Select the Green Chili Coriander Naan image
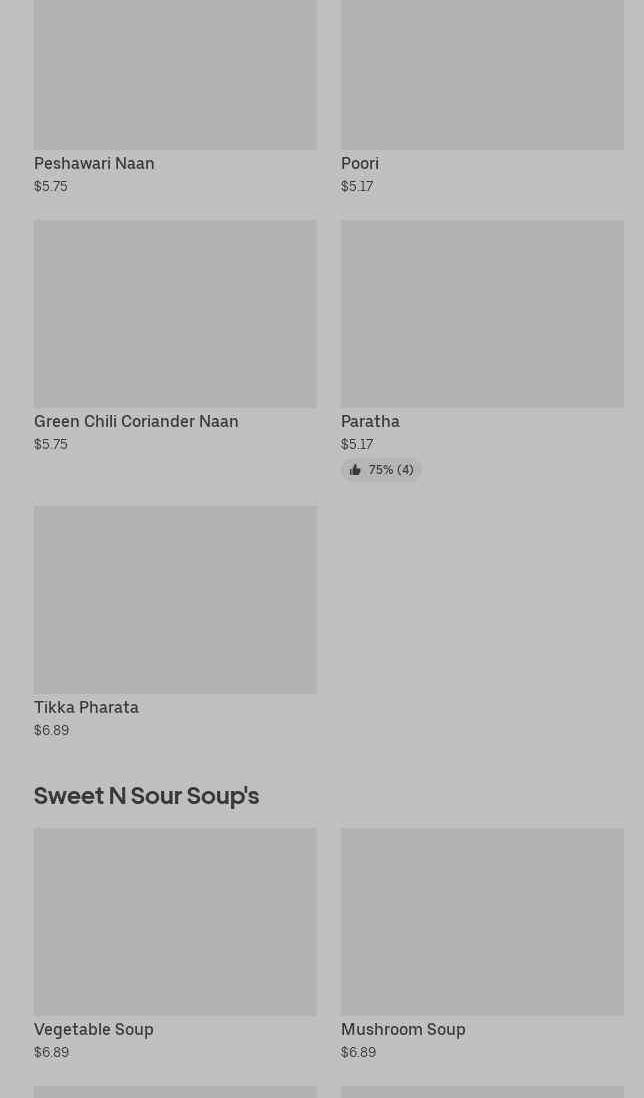This screenshot has height=1098, width=644. (175, 314)
